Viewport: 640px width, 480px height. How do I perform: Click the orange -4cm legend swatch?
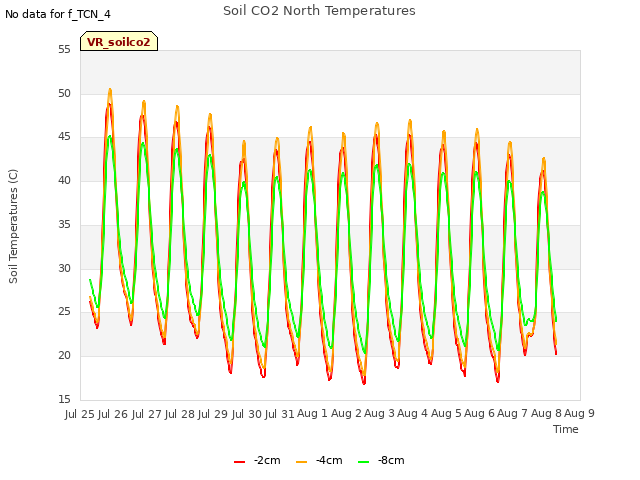pyautogui.click(x=301, y=462)
